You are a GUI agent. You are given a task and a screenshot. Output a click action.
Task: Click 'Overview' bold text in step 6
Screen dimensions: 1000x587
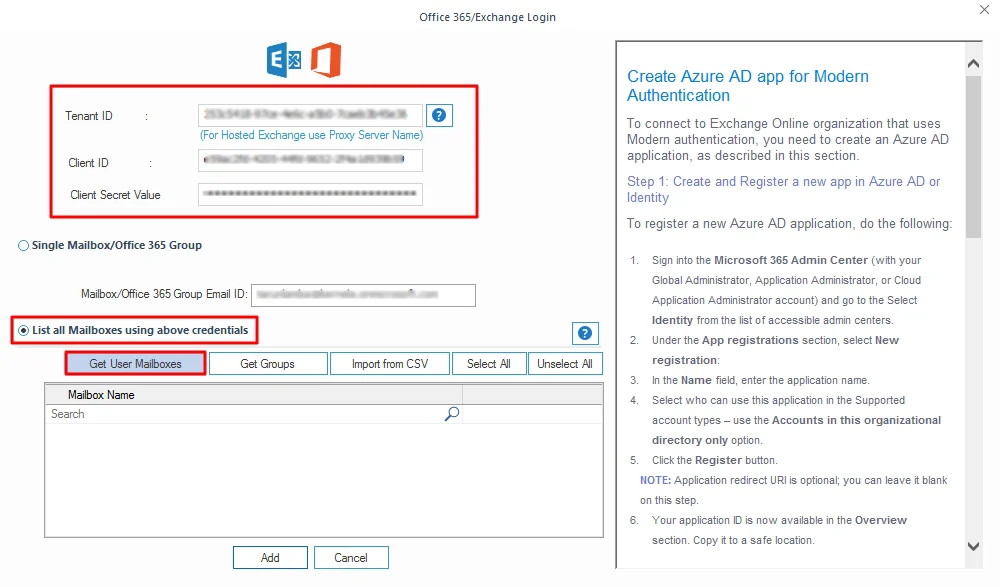881,521
